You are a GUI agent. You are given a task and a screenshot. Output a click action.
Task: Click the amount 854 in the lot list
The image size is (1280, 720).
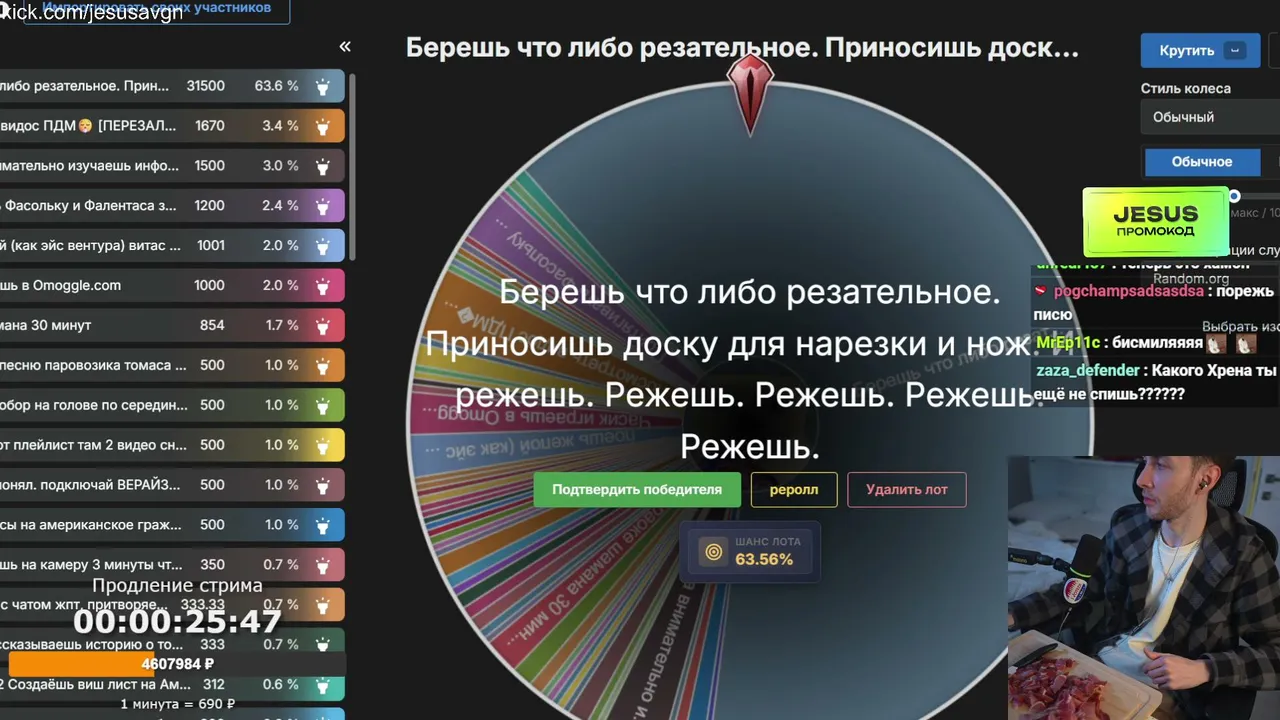pos(212,325)
